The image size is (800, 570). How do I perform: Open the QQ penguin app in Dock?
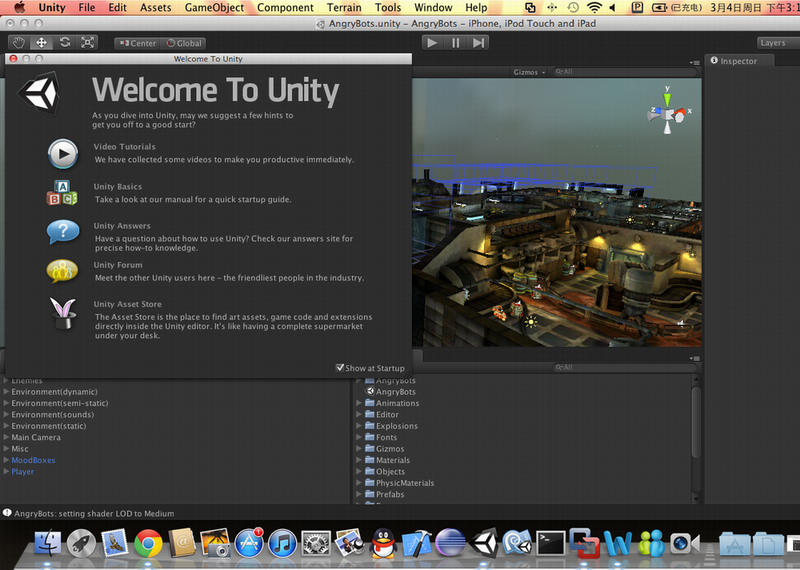pos(383,543)
